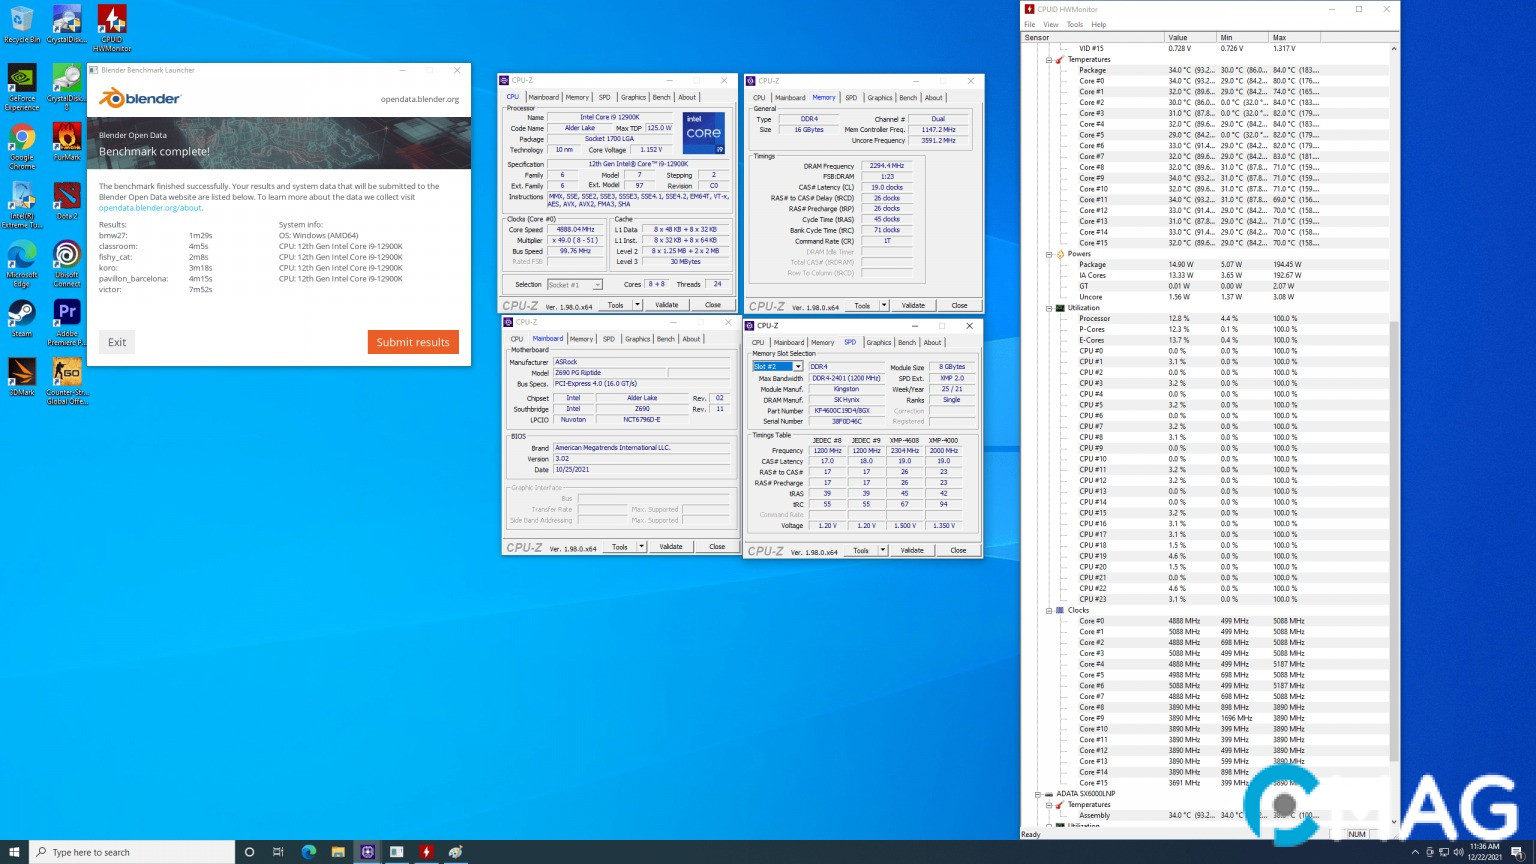Click the Windows taskbar search box
1536x864 pixels.
click(x=130, y=852)
